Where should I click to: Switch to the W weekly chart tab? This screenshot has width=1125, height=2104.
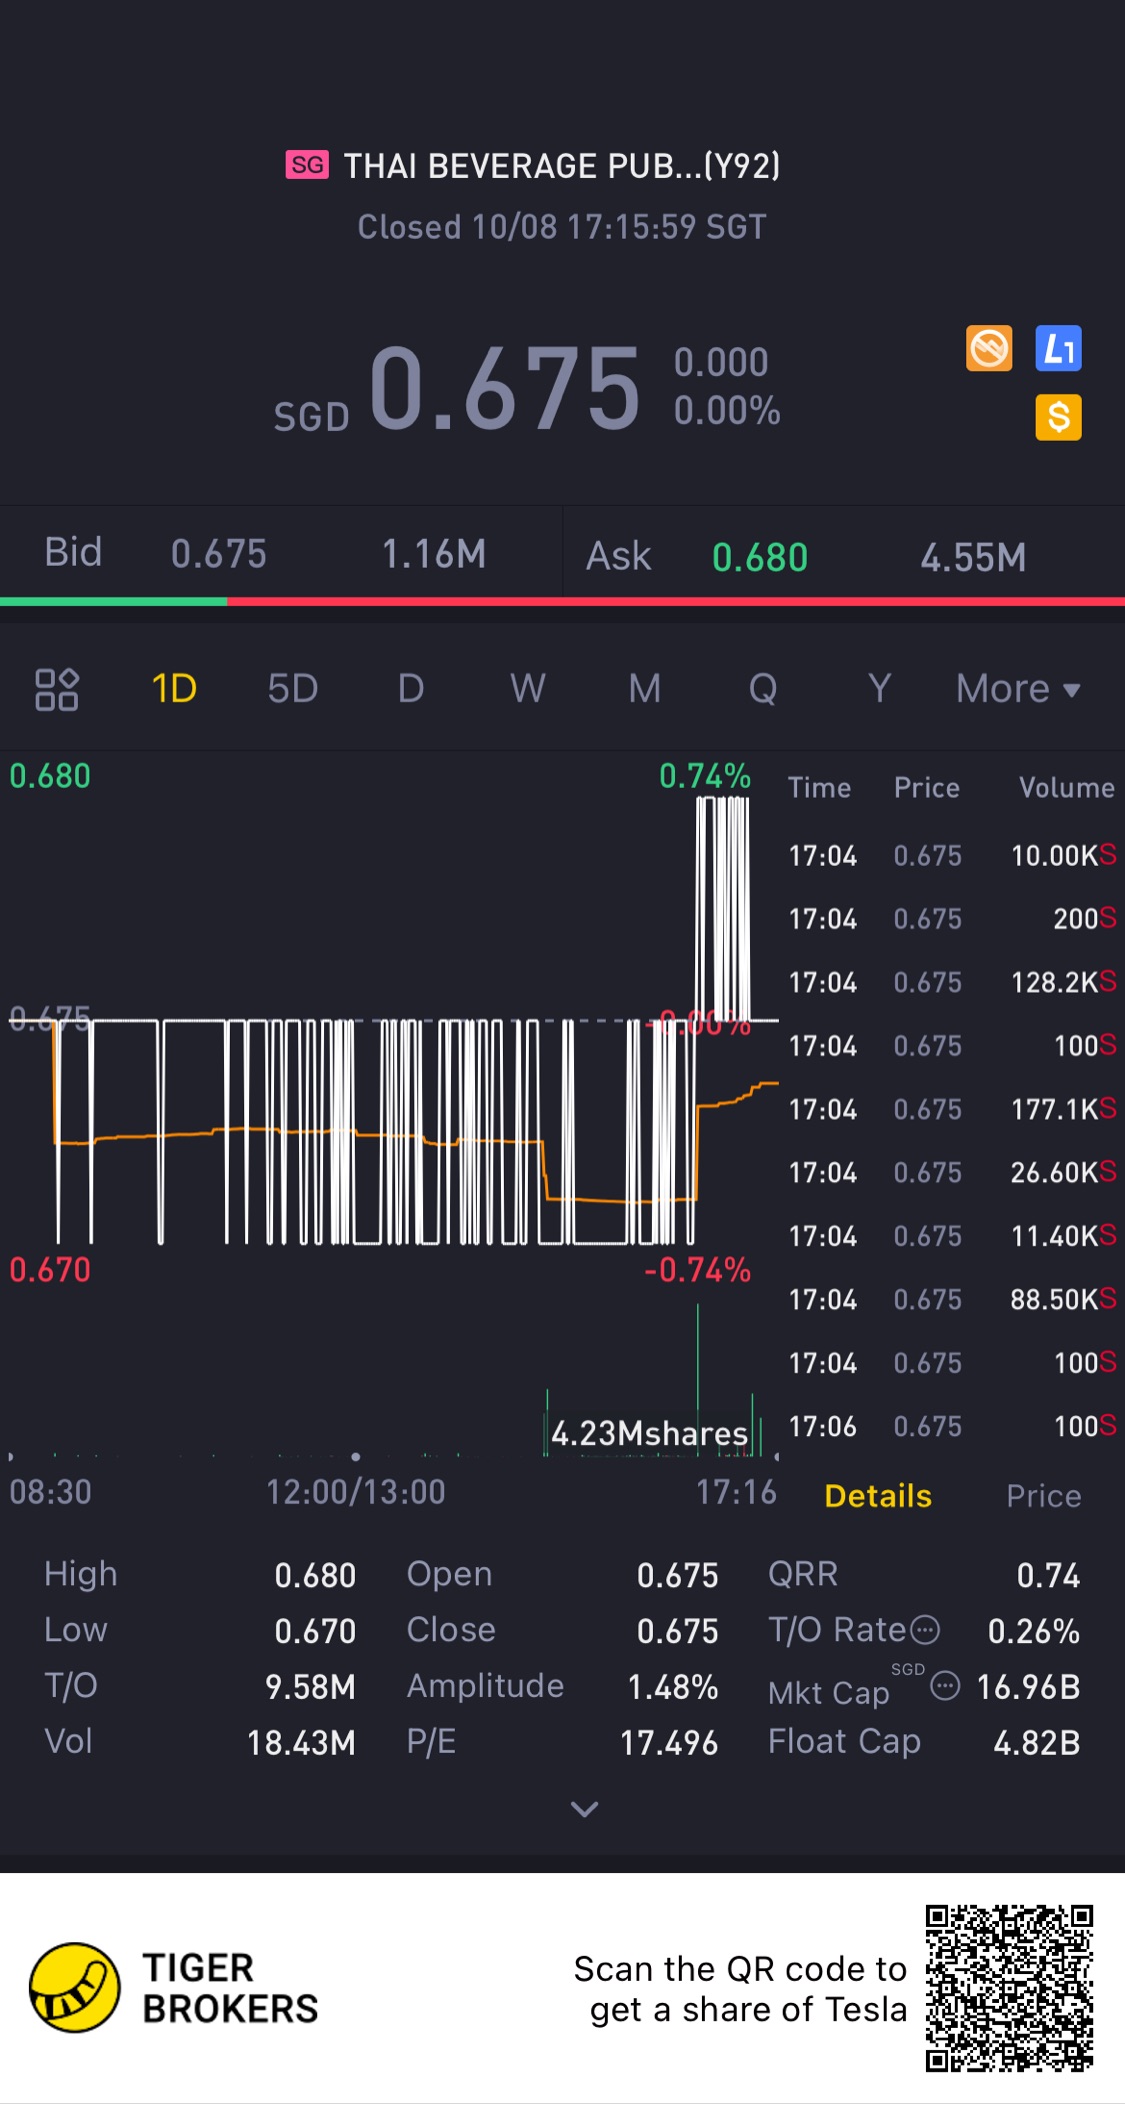click(x=528, y=689)
